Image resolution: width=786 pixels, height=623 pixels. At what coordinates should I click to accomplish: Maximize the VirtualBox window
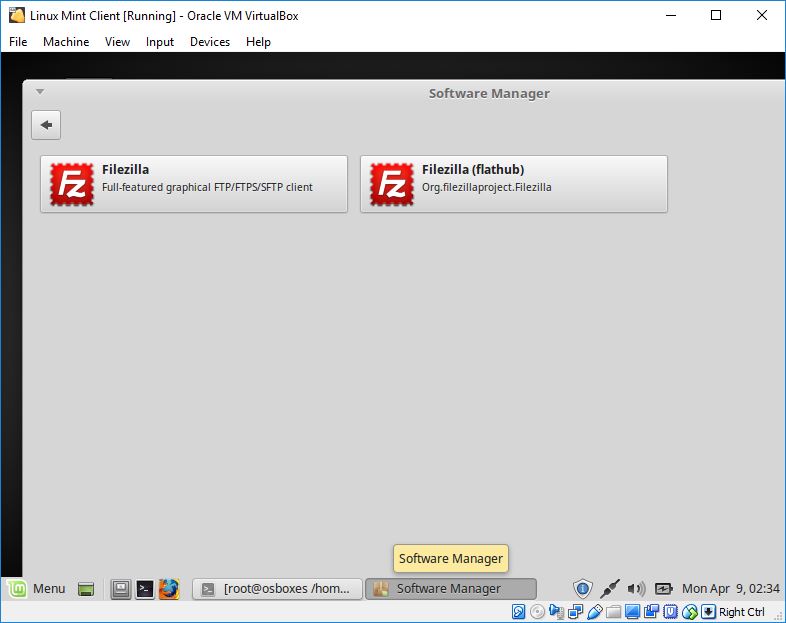pyautogui.click(x=716, y=16)
